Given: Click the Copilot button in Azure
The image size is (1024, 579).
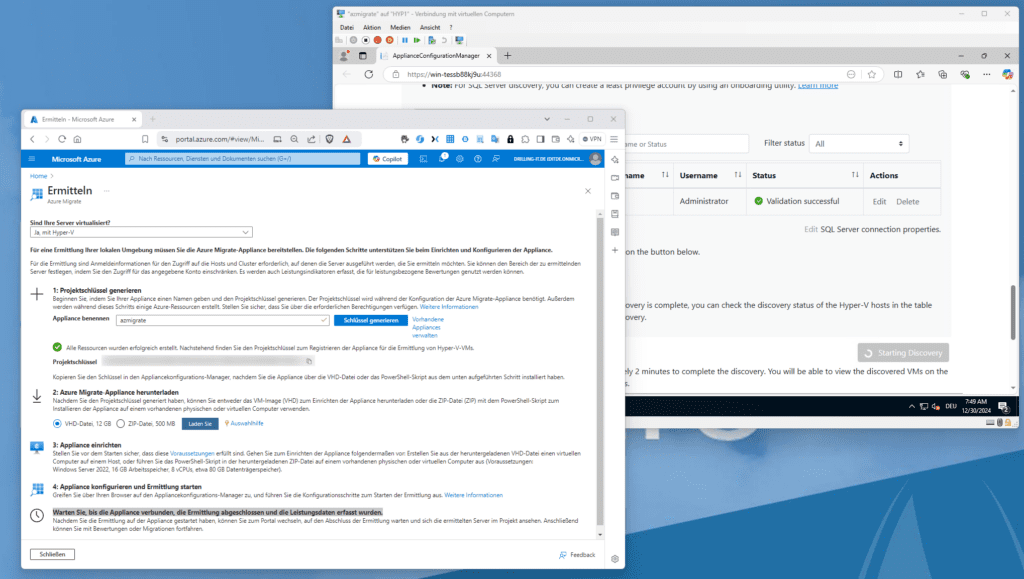Looking at the screenshot, I should point(388,159).
